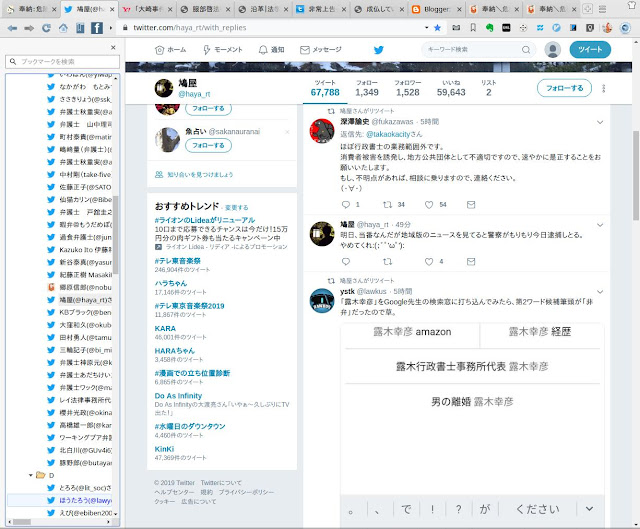Expand the ystk tweet chevron menu
The height and width of the screenshot is (529, 640).
pos(600,292)
